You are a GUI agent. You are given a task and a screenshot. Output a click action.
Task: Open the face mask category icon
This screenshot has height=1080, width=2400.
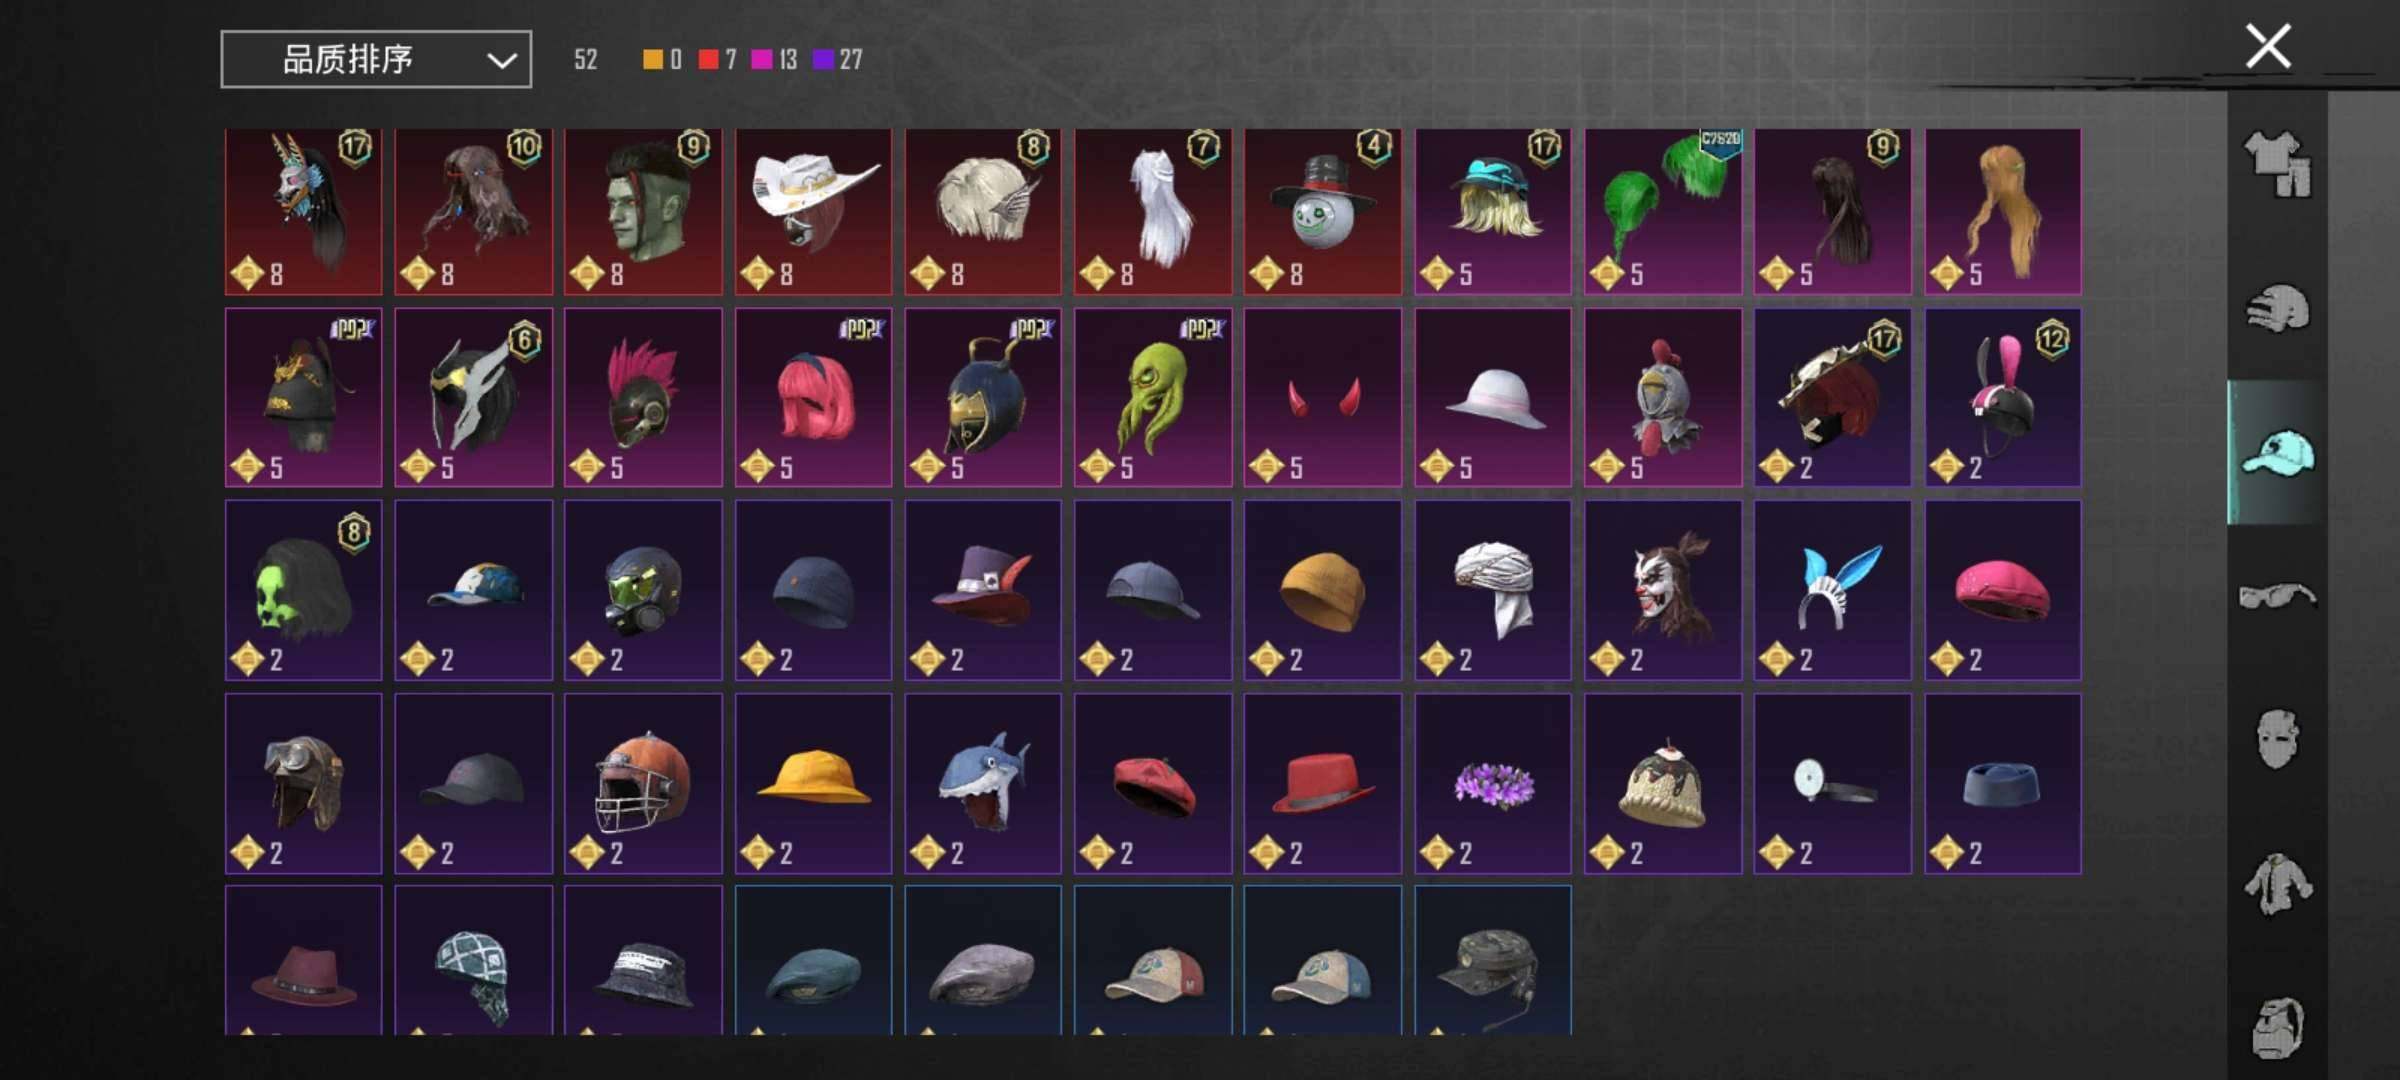pos(2277,739)
